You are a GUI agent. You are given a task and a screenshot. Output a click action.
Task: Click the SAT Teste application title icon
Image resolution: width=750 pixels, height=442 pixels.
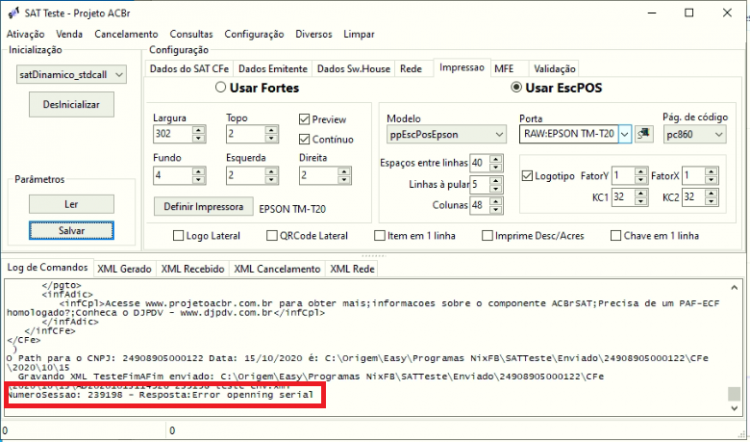point(13,13)
